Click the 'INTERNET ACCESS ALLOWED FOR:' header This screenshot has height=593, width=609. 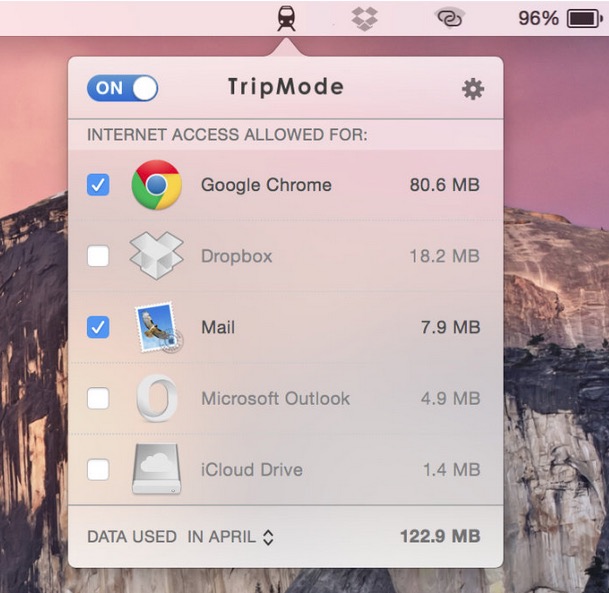(227, 135)
